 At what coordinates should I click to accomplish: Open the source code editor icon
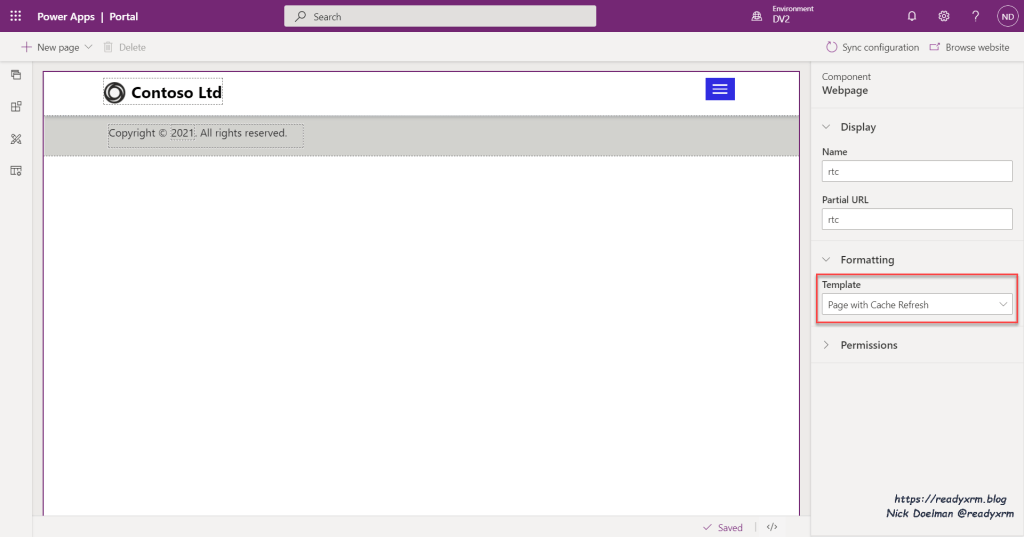click(772, 527)
